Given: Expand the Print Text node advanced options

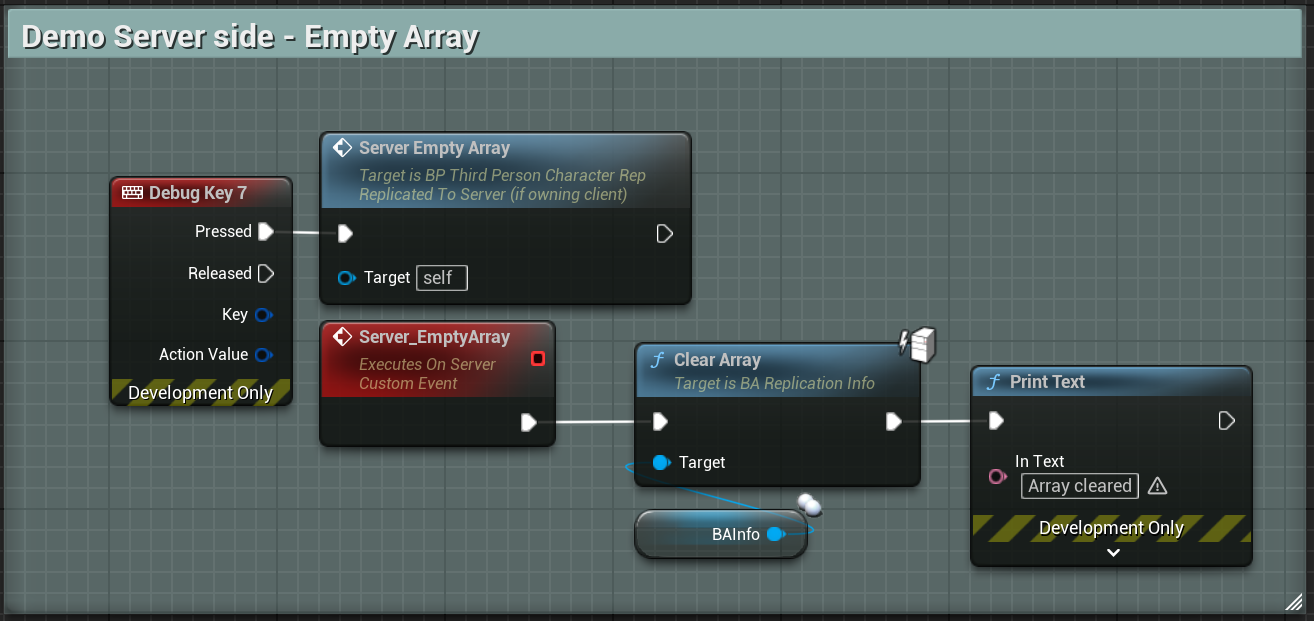Looking at the screenshot, I should click(1113, 553).
